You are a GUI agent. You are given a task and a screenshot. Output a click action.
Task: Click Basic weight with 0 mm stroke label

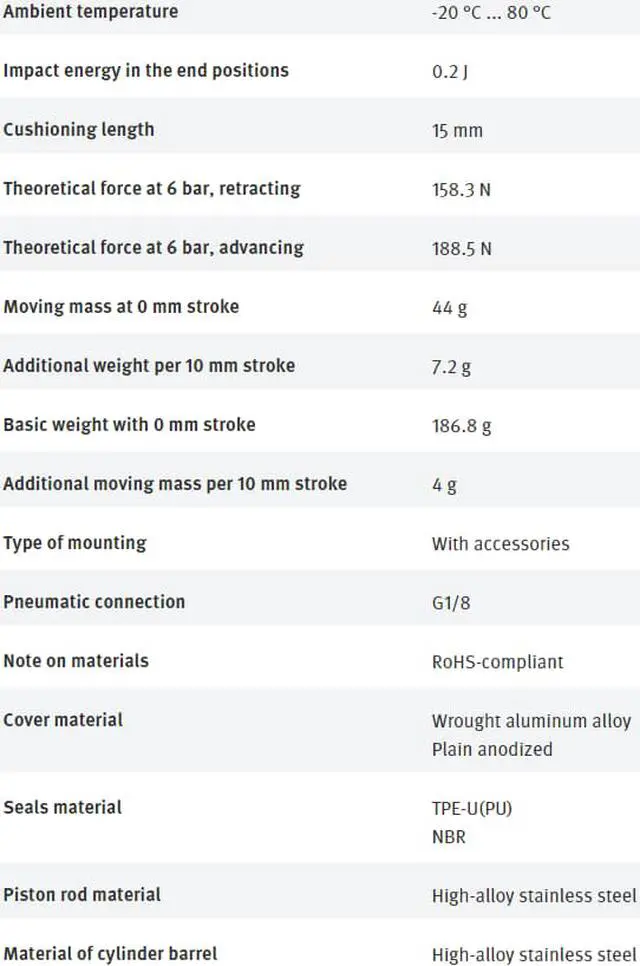(129, 425)
